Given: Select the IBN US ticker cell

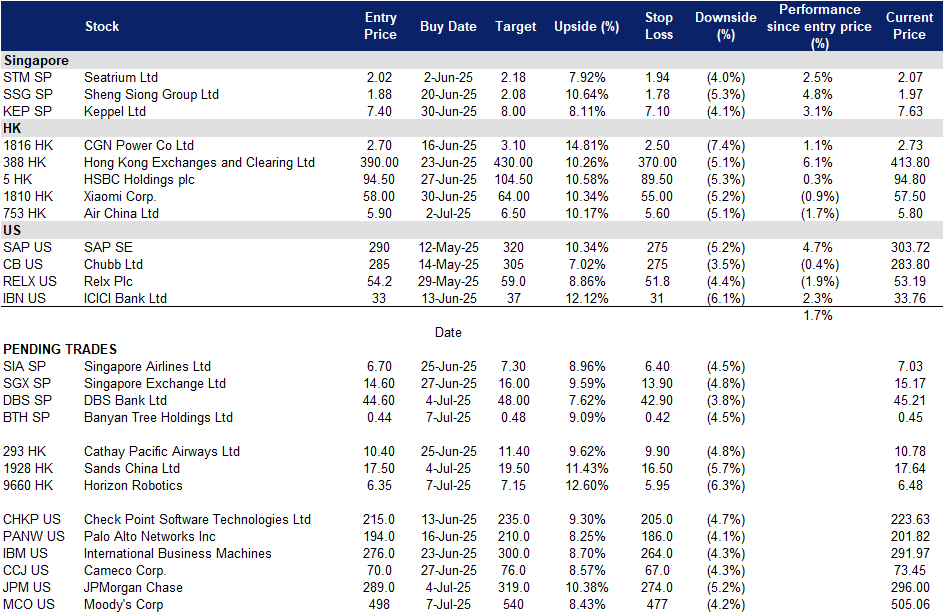Looking at the screenshot, I should 24,298.
